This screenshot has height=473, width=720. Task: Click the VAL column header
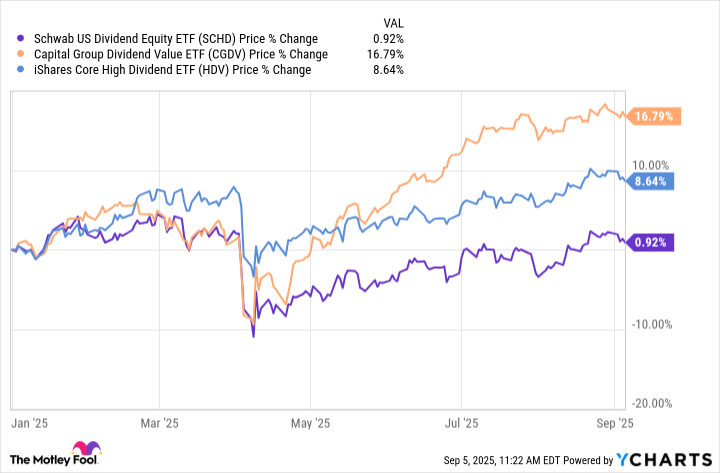click(x=394, y=23)
